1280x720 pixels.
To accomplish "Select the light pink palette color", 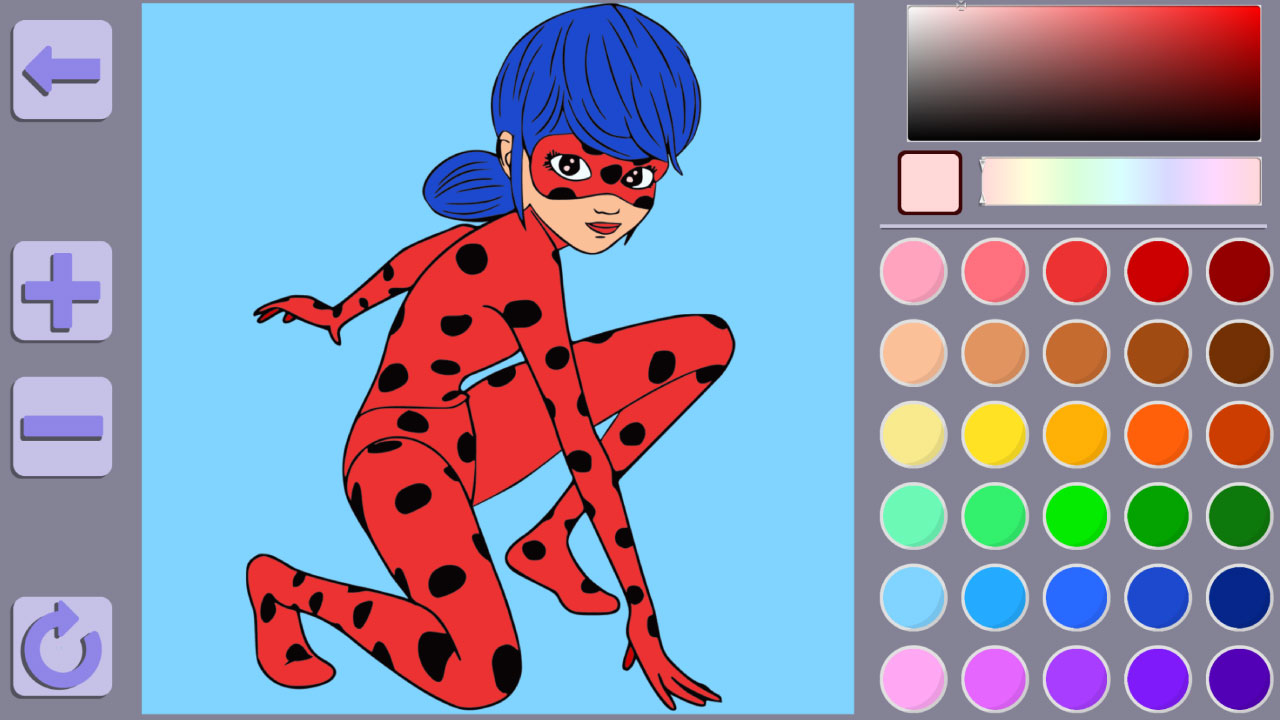I will click(x=913, y=271).
